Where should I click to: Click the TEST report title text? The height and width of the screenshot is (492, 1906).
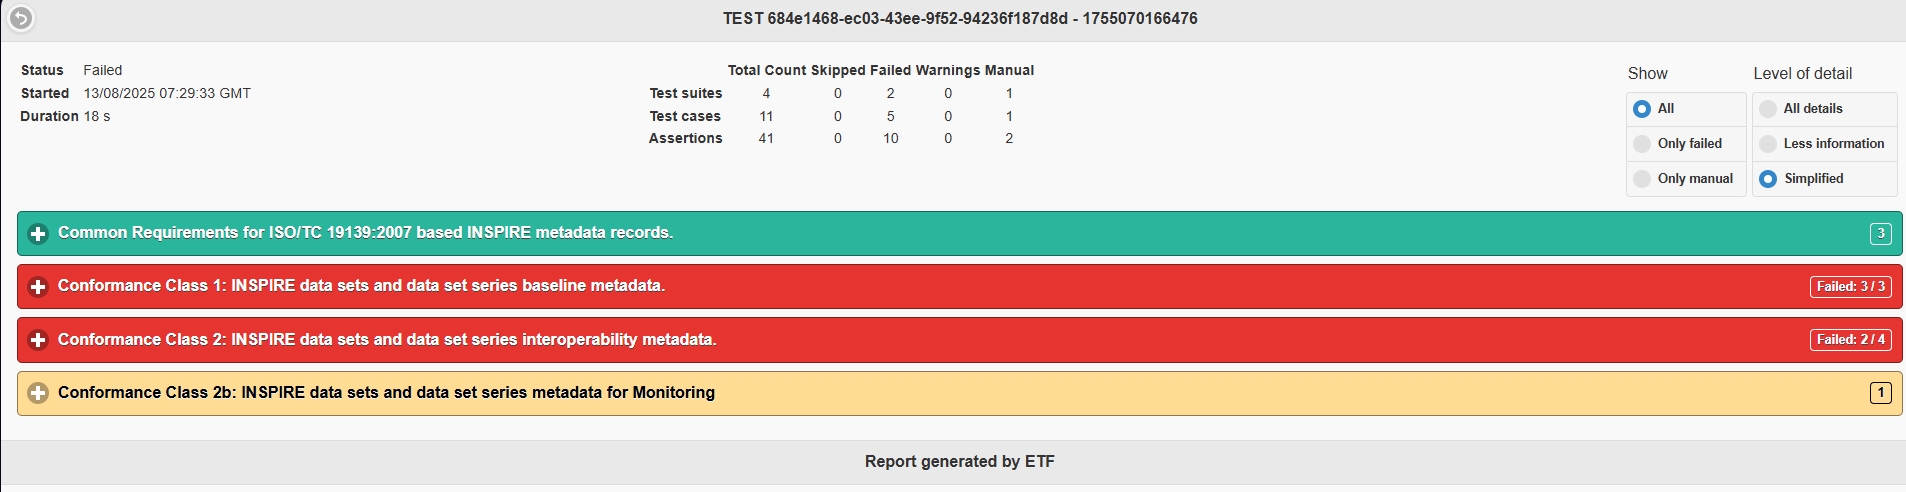click(960, 18)
